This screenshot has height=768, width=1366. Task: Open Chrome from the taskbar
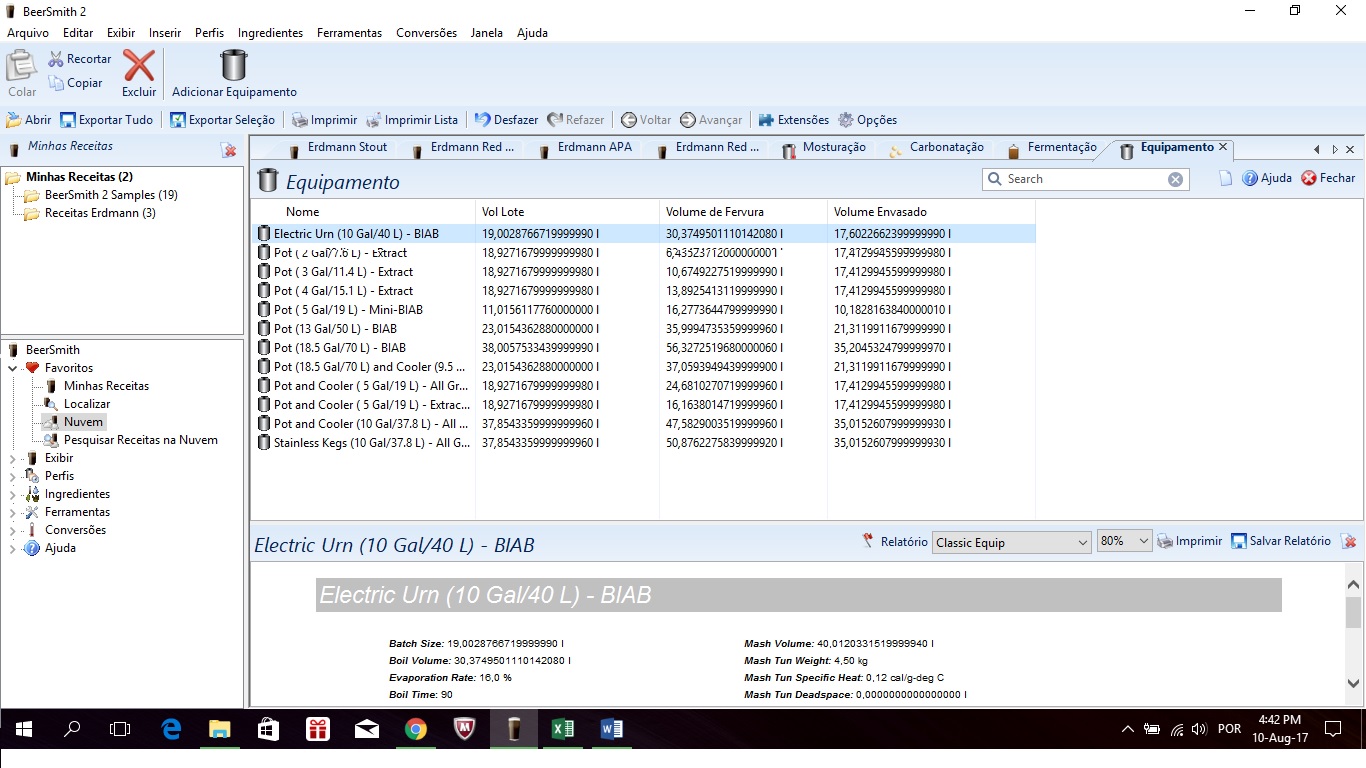pos(415,730)
